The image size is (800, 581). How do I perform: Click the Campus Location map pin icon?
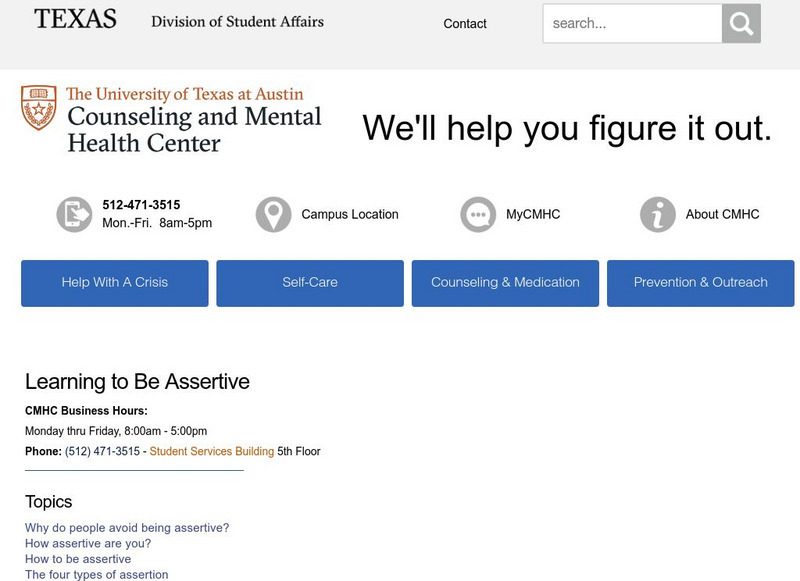click(274, 213)
